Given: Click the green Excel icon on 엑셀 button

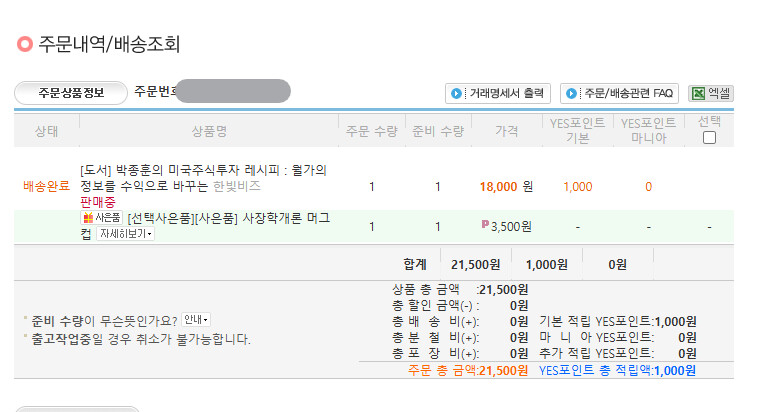Looking at the screenshot, I should [x=698, y=93].
